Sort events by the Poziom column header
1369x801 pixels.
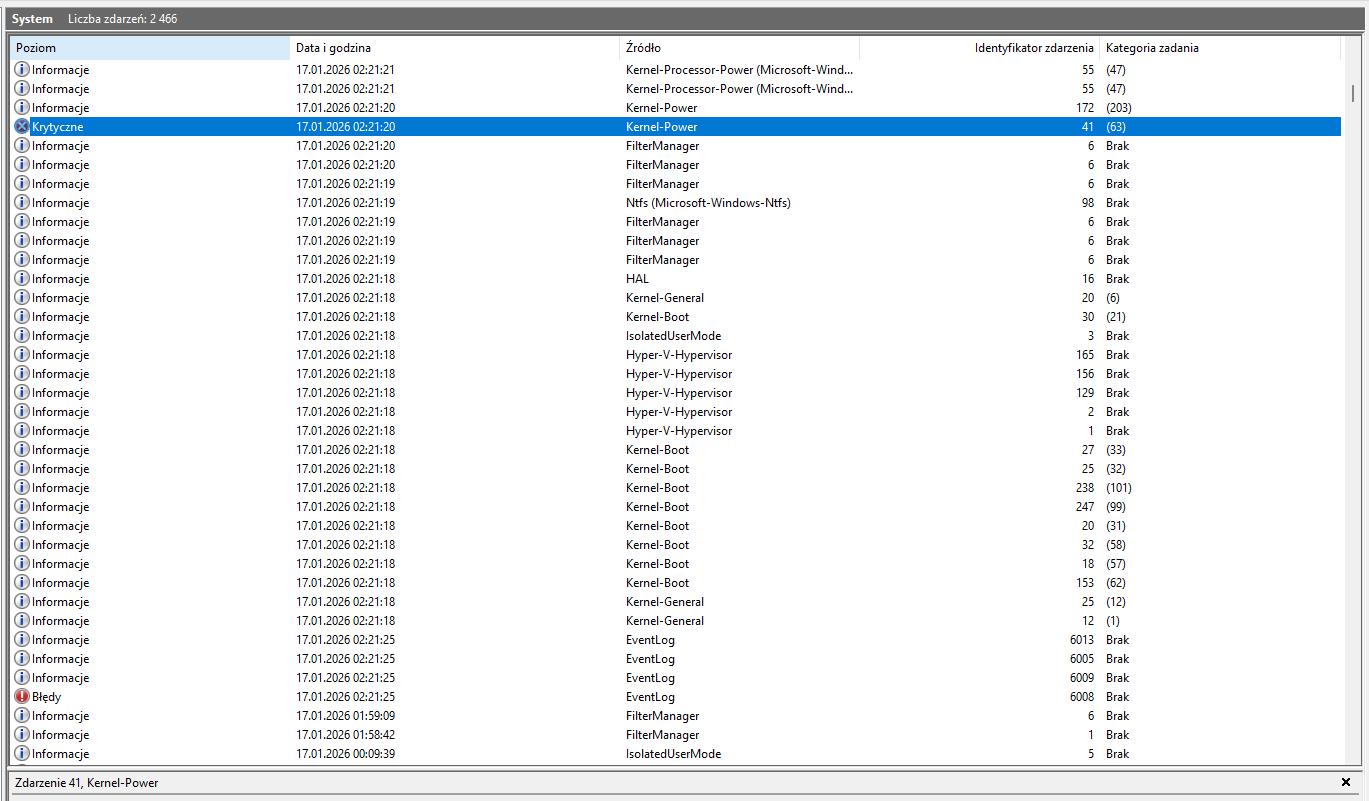click(x=150, y=48)
